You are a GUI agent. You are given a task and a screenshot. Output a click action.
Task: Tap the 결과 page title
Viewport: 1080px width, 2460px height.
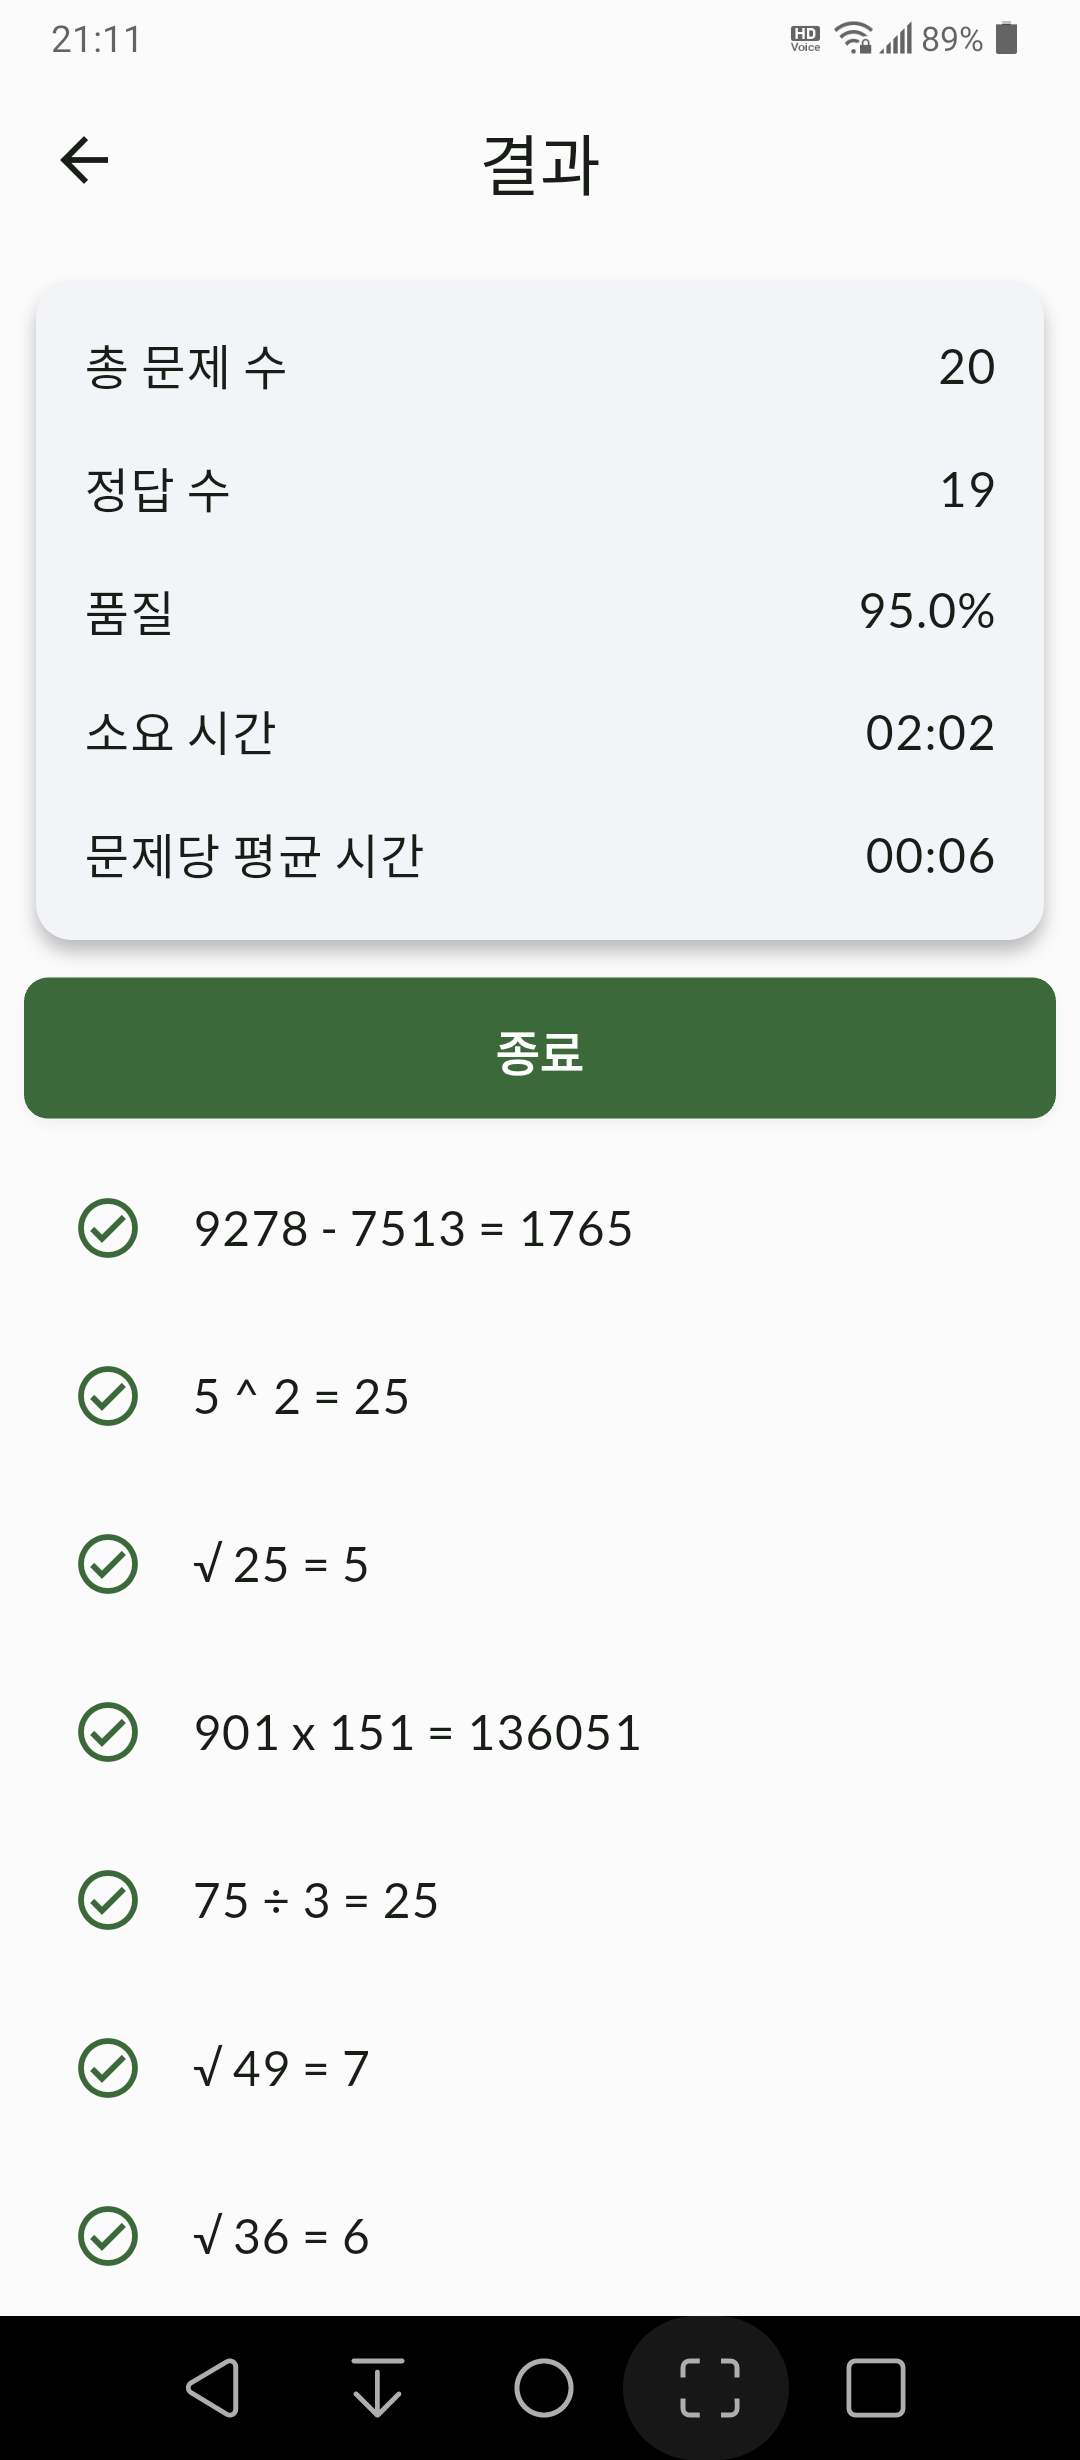(x=540, y=165)
